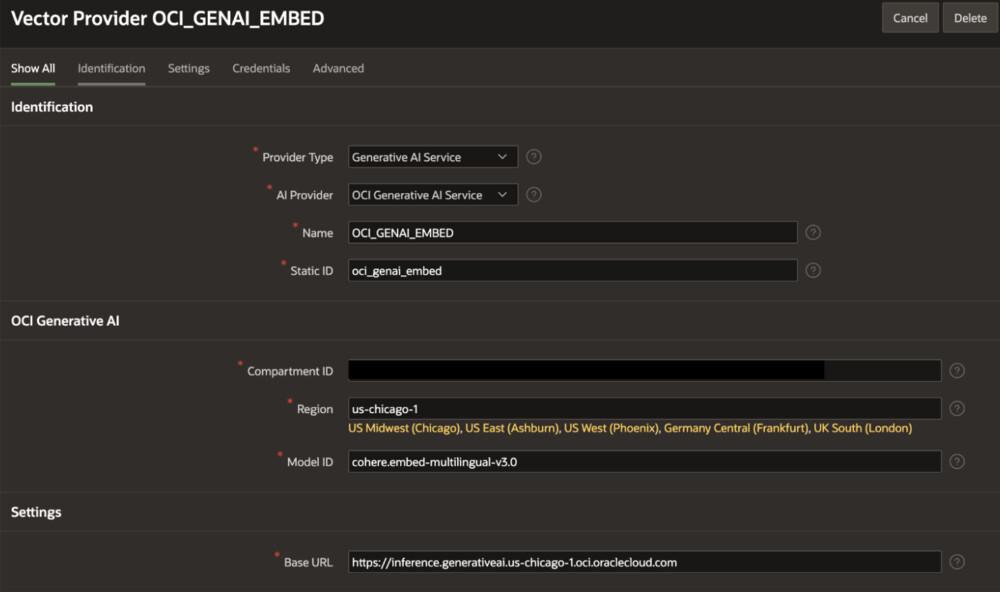Screen dimensions: 1000x592
Task: Expand the AI Provider dropdown
Action: [x=433, y=195]
